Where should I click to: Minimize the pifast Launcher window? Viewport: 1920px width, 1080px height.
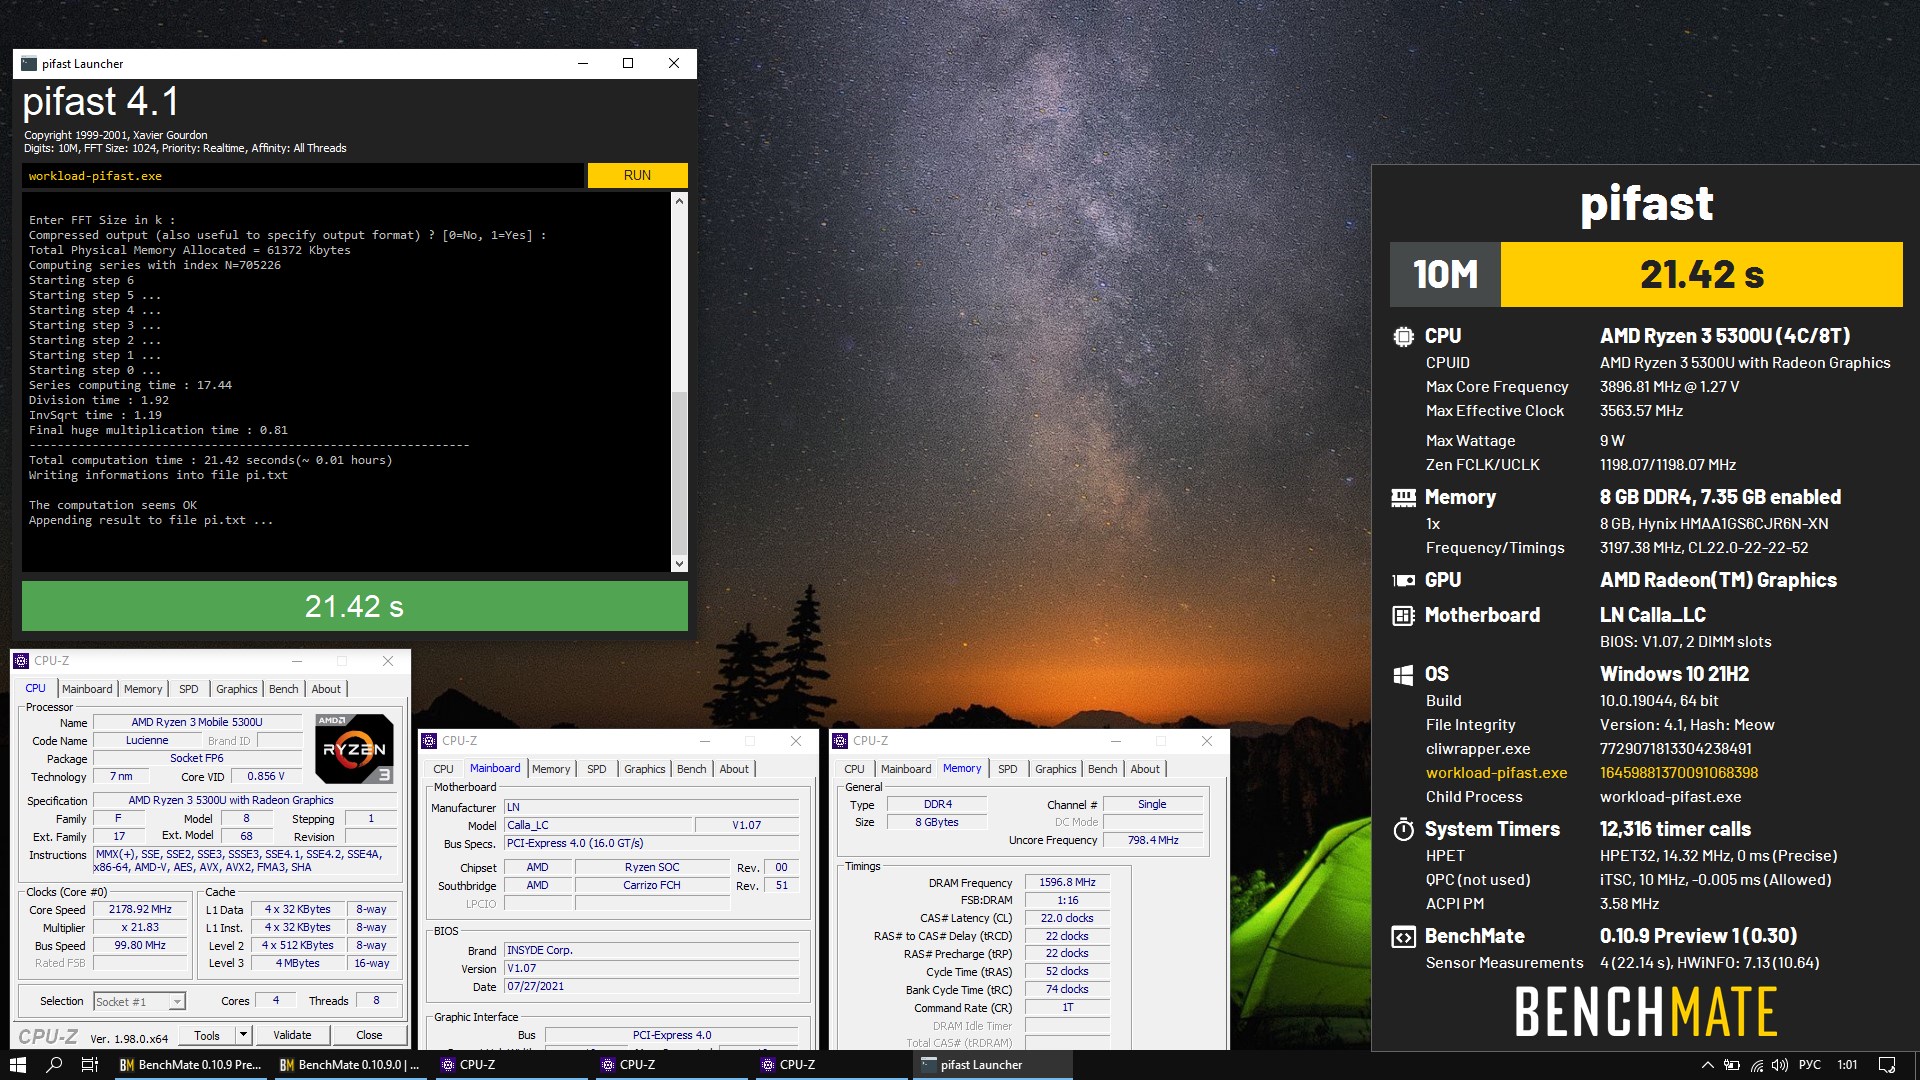(x=582, y=63)
